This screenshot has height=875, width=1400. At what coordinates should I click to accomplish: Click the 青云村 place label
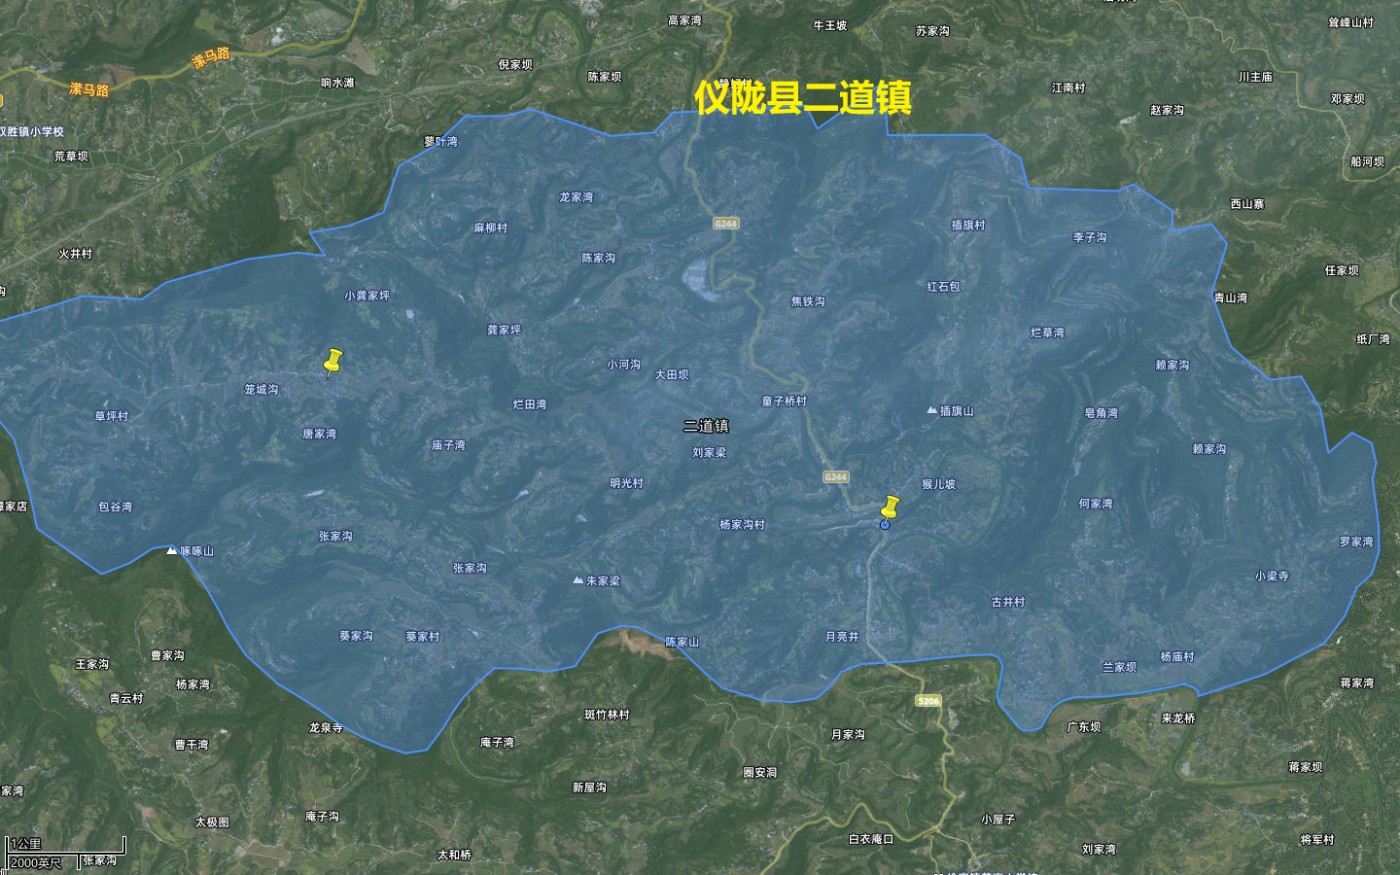(126, 699)
